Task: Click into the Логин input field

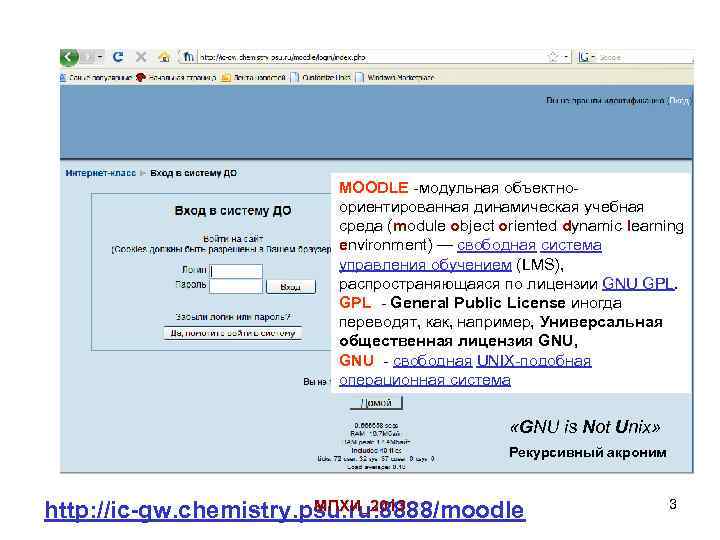Action: (236, 271)
